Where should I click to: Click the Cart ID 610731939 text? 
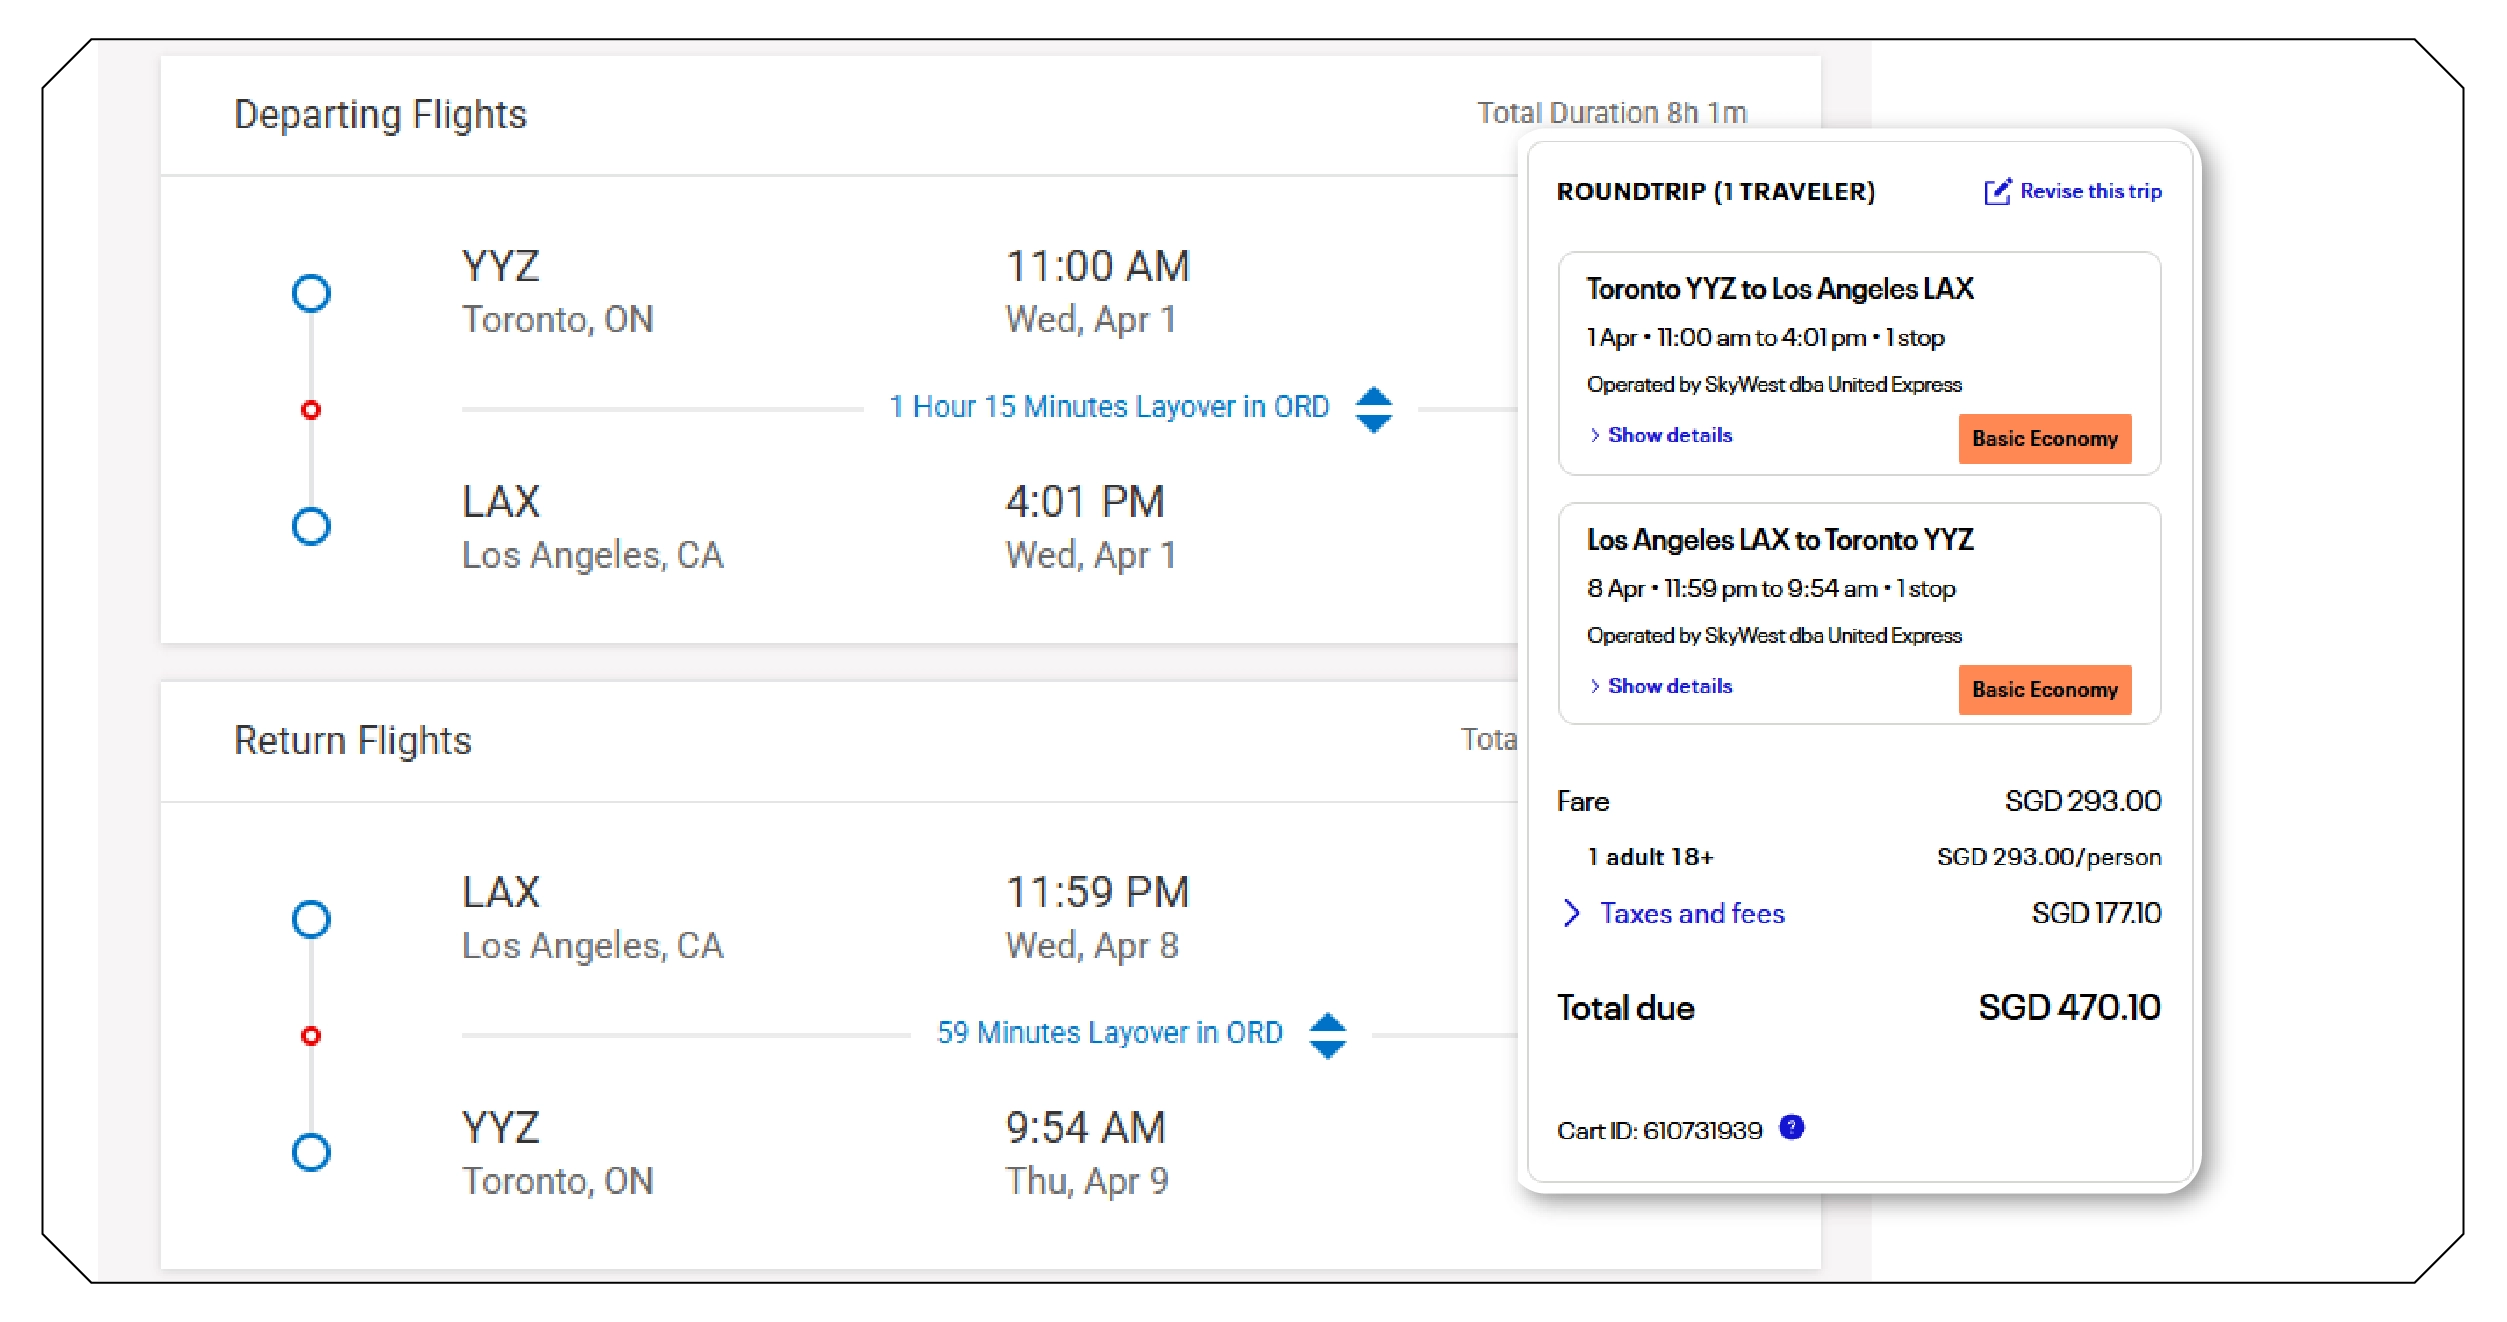point(1660,1130)
